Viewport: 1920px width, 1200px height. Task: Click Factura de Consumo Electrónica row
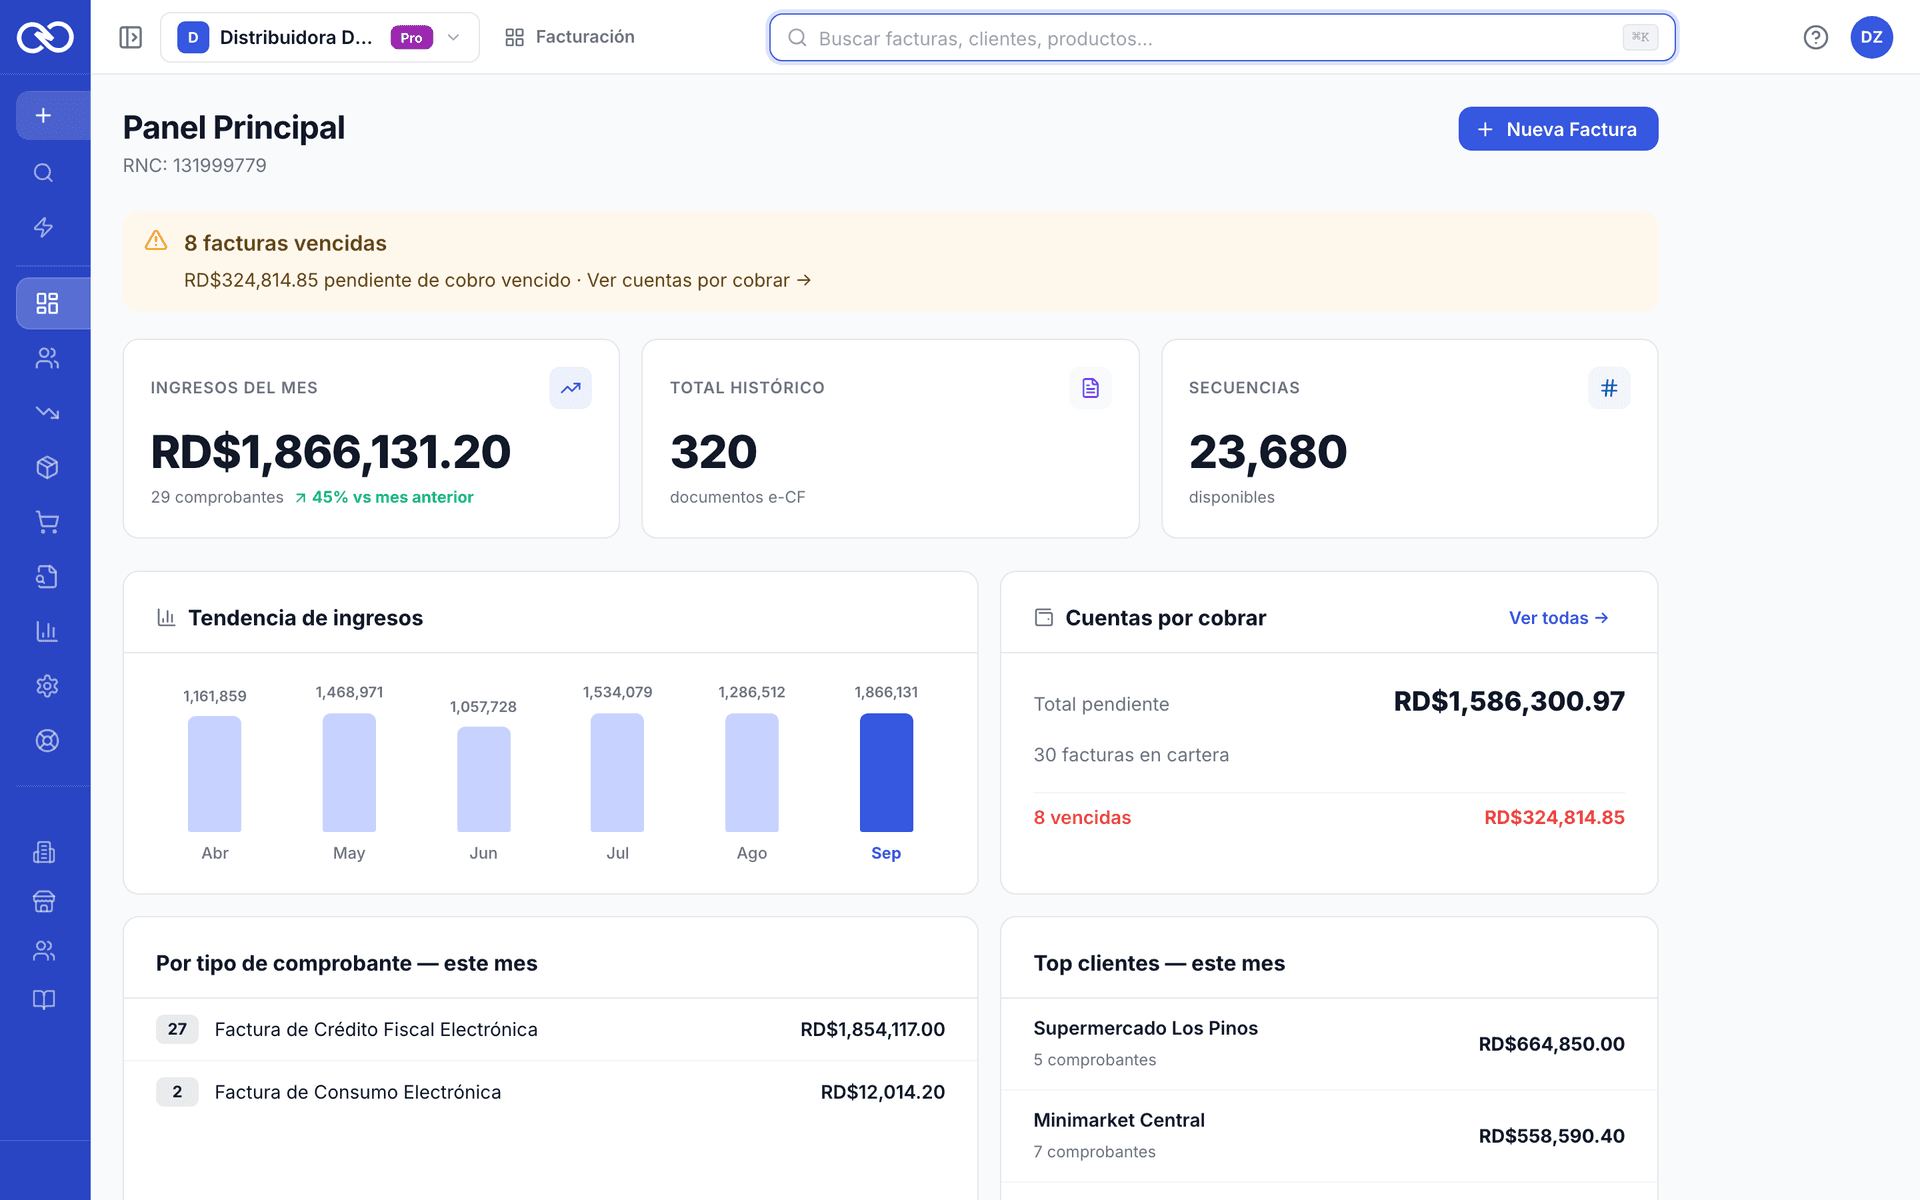550,1092
